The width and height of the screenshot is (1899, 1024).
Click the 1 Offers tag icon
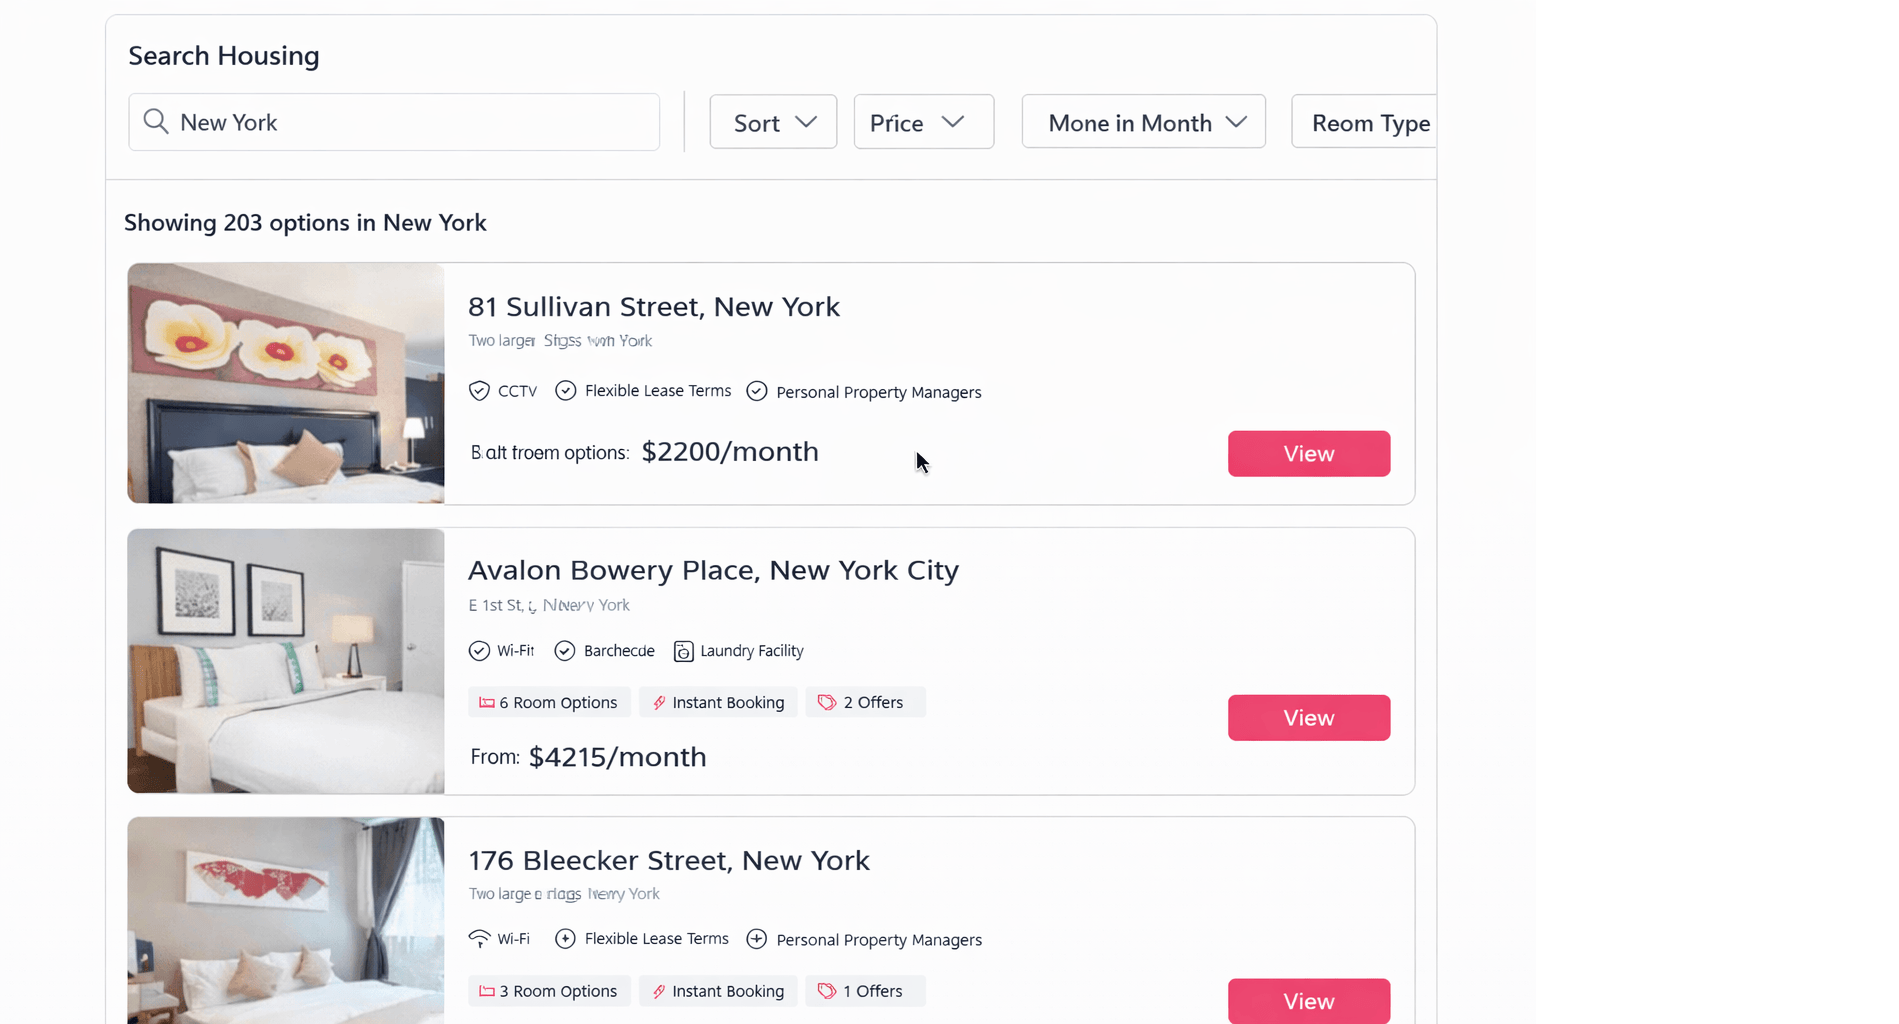827,991
